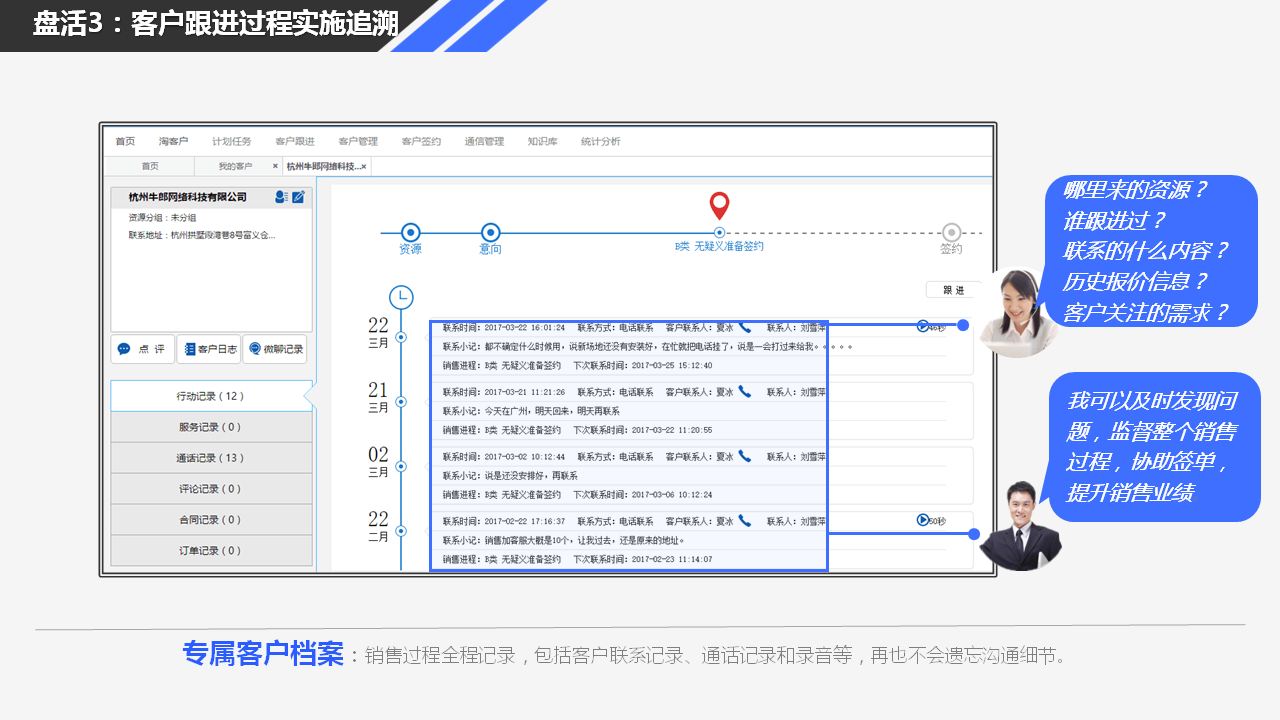Click the clock icon atop the timeline
This screenshot has width=1280, height=720.
click(x=401, y=297)
